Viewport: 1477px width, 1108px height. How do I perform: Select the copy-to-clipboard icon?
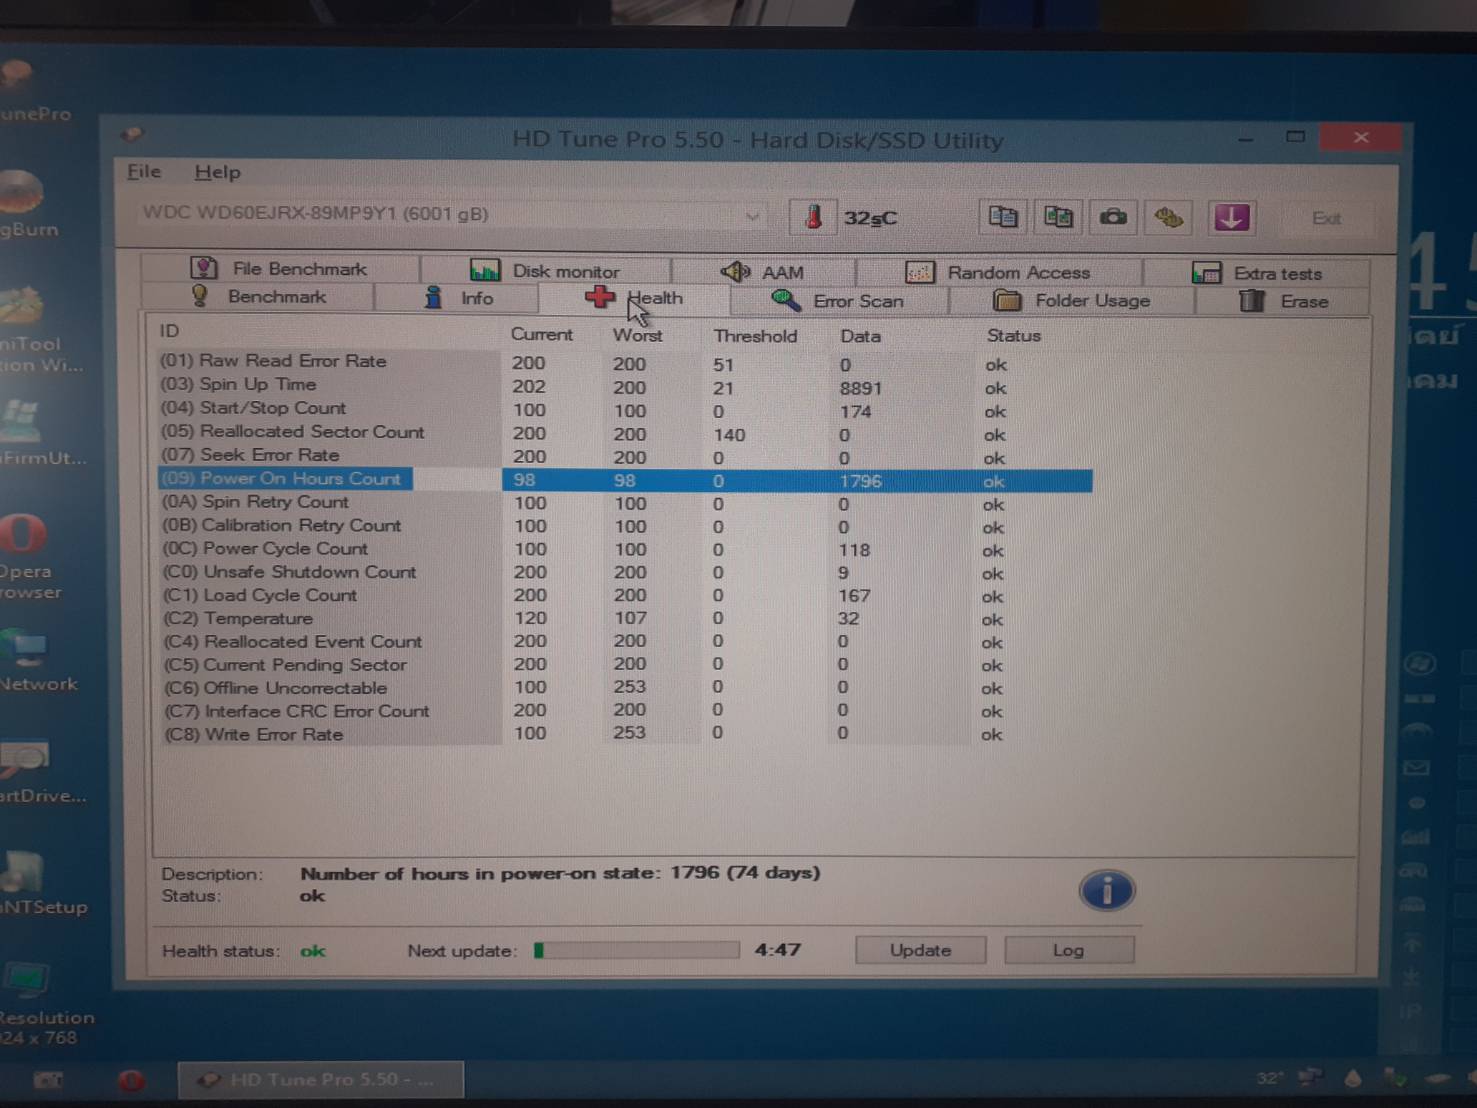click(x=1002, y=217)
